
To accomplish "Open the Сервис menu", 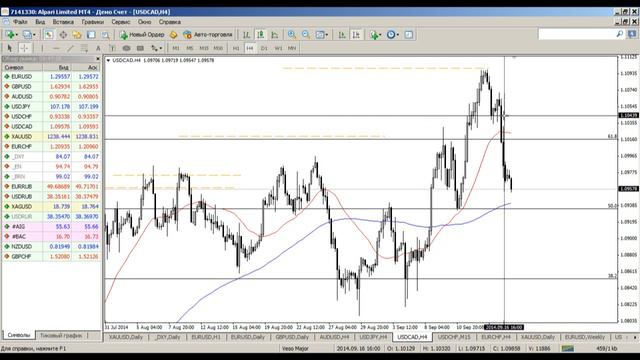I will click(x=120, y=22).
